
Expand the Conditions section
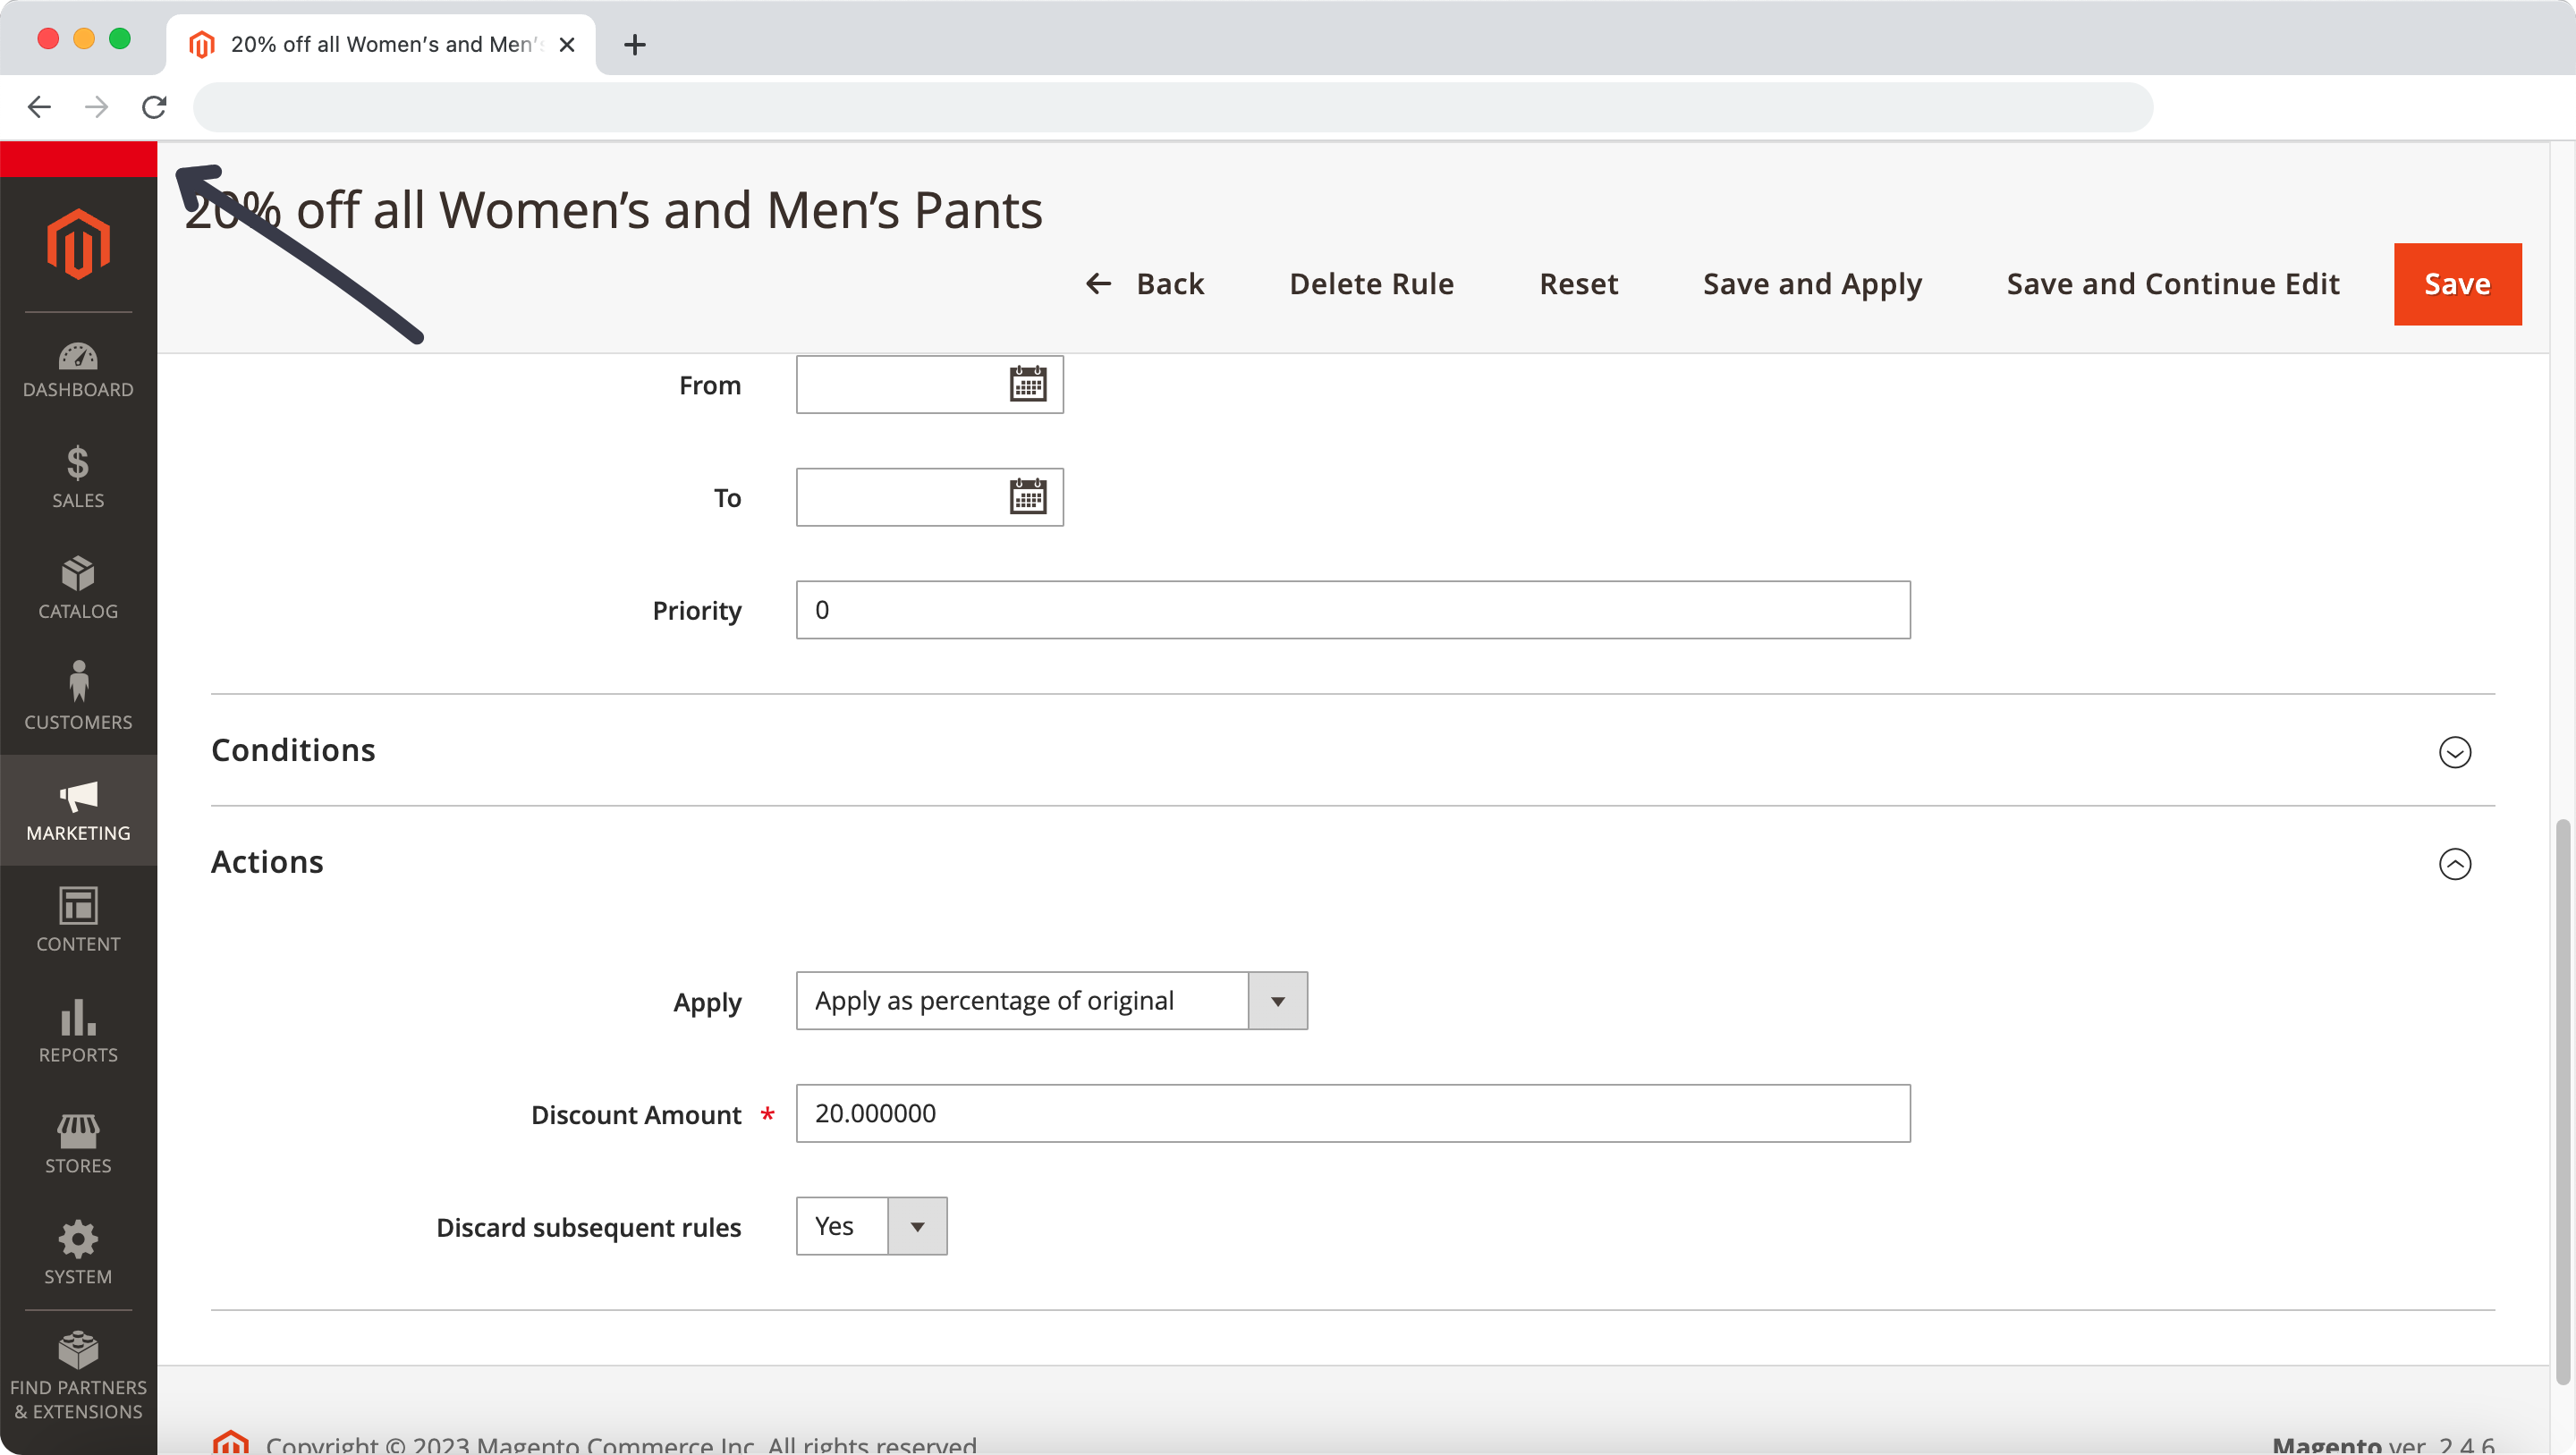(2455, 751)
